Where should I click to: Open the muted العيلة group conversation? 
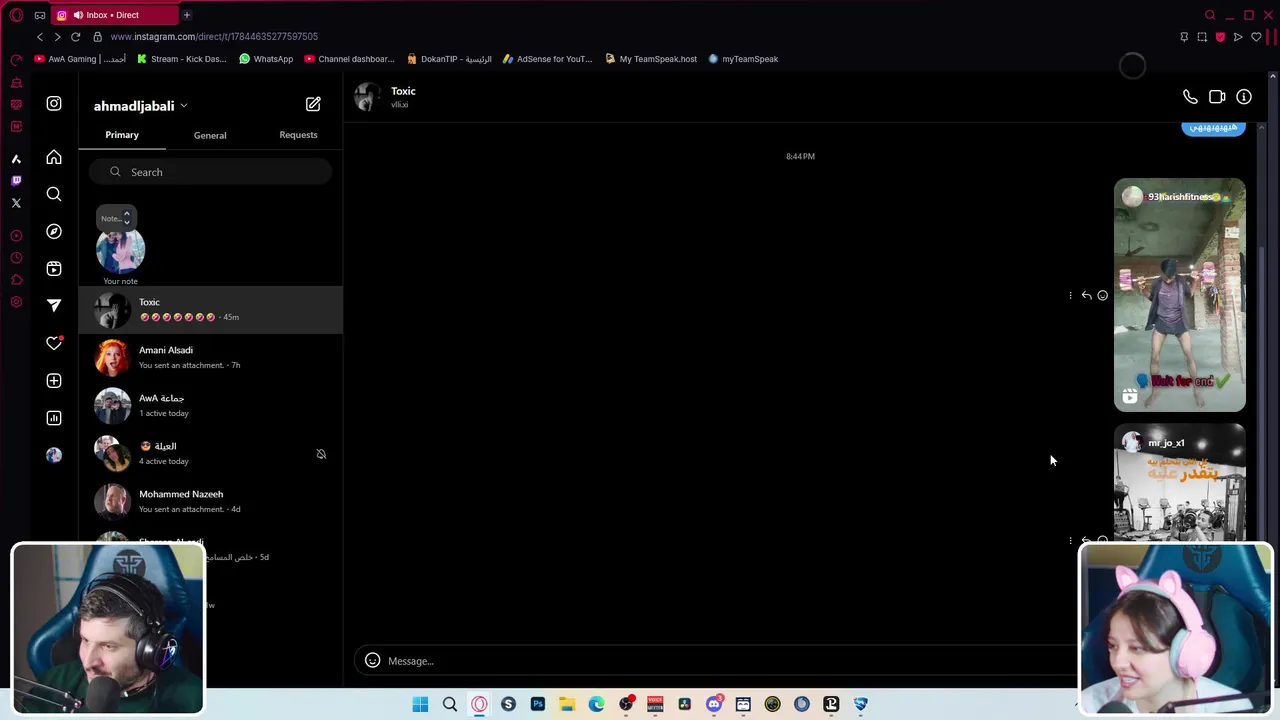pyautogui.click(x=211, y=454)
